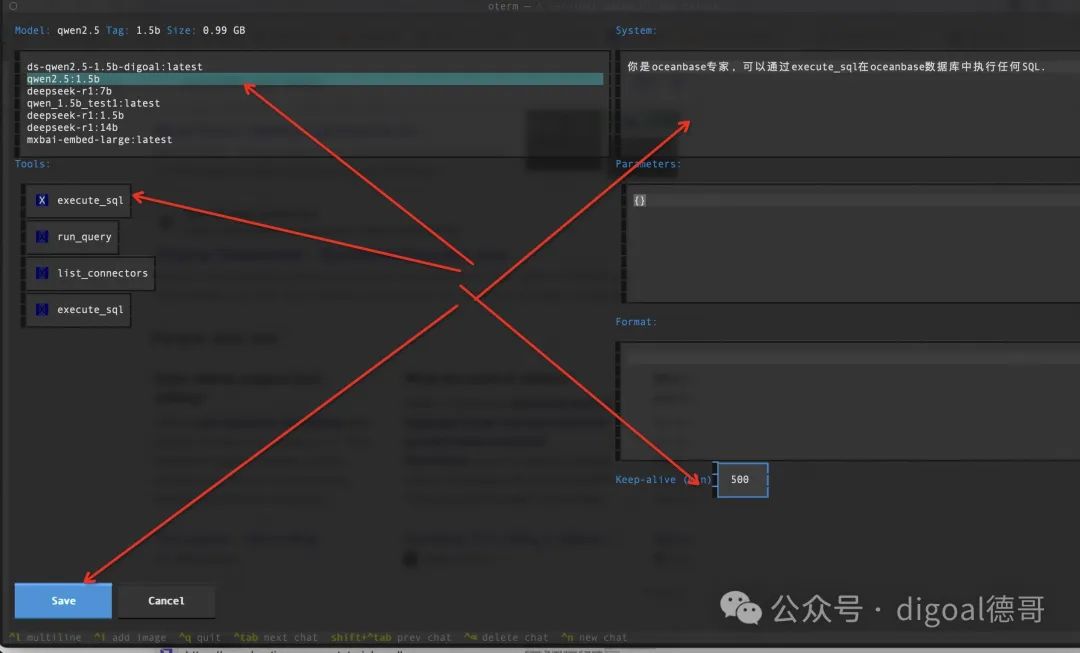Viewport: 1080px width, 653px height.
Task: Click the quit shortcut in footer
Action: click(200, 638)
